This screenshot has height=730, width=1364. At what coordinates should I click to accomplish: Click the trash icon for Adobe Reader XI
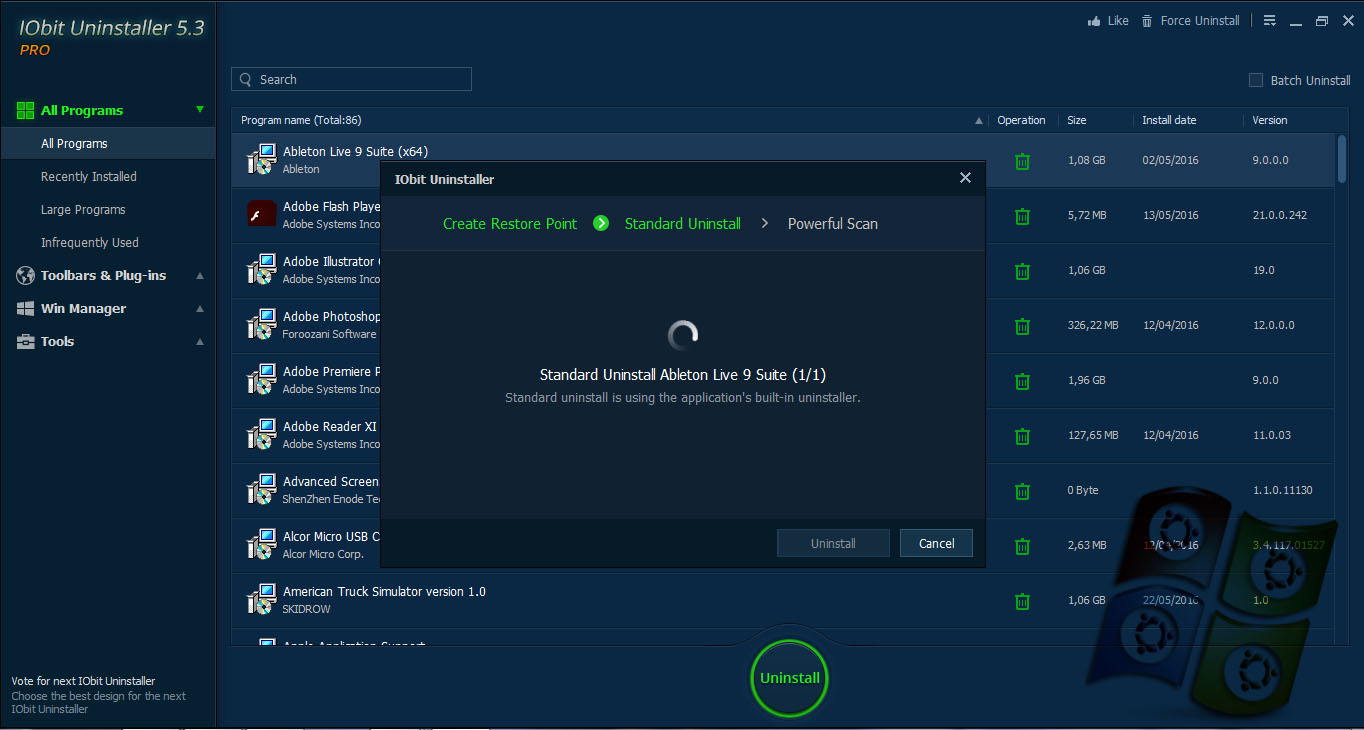(1022, 436)
